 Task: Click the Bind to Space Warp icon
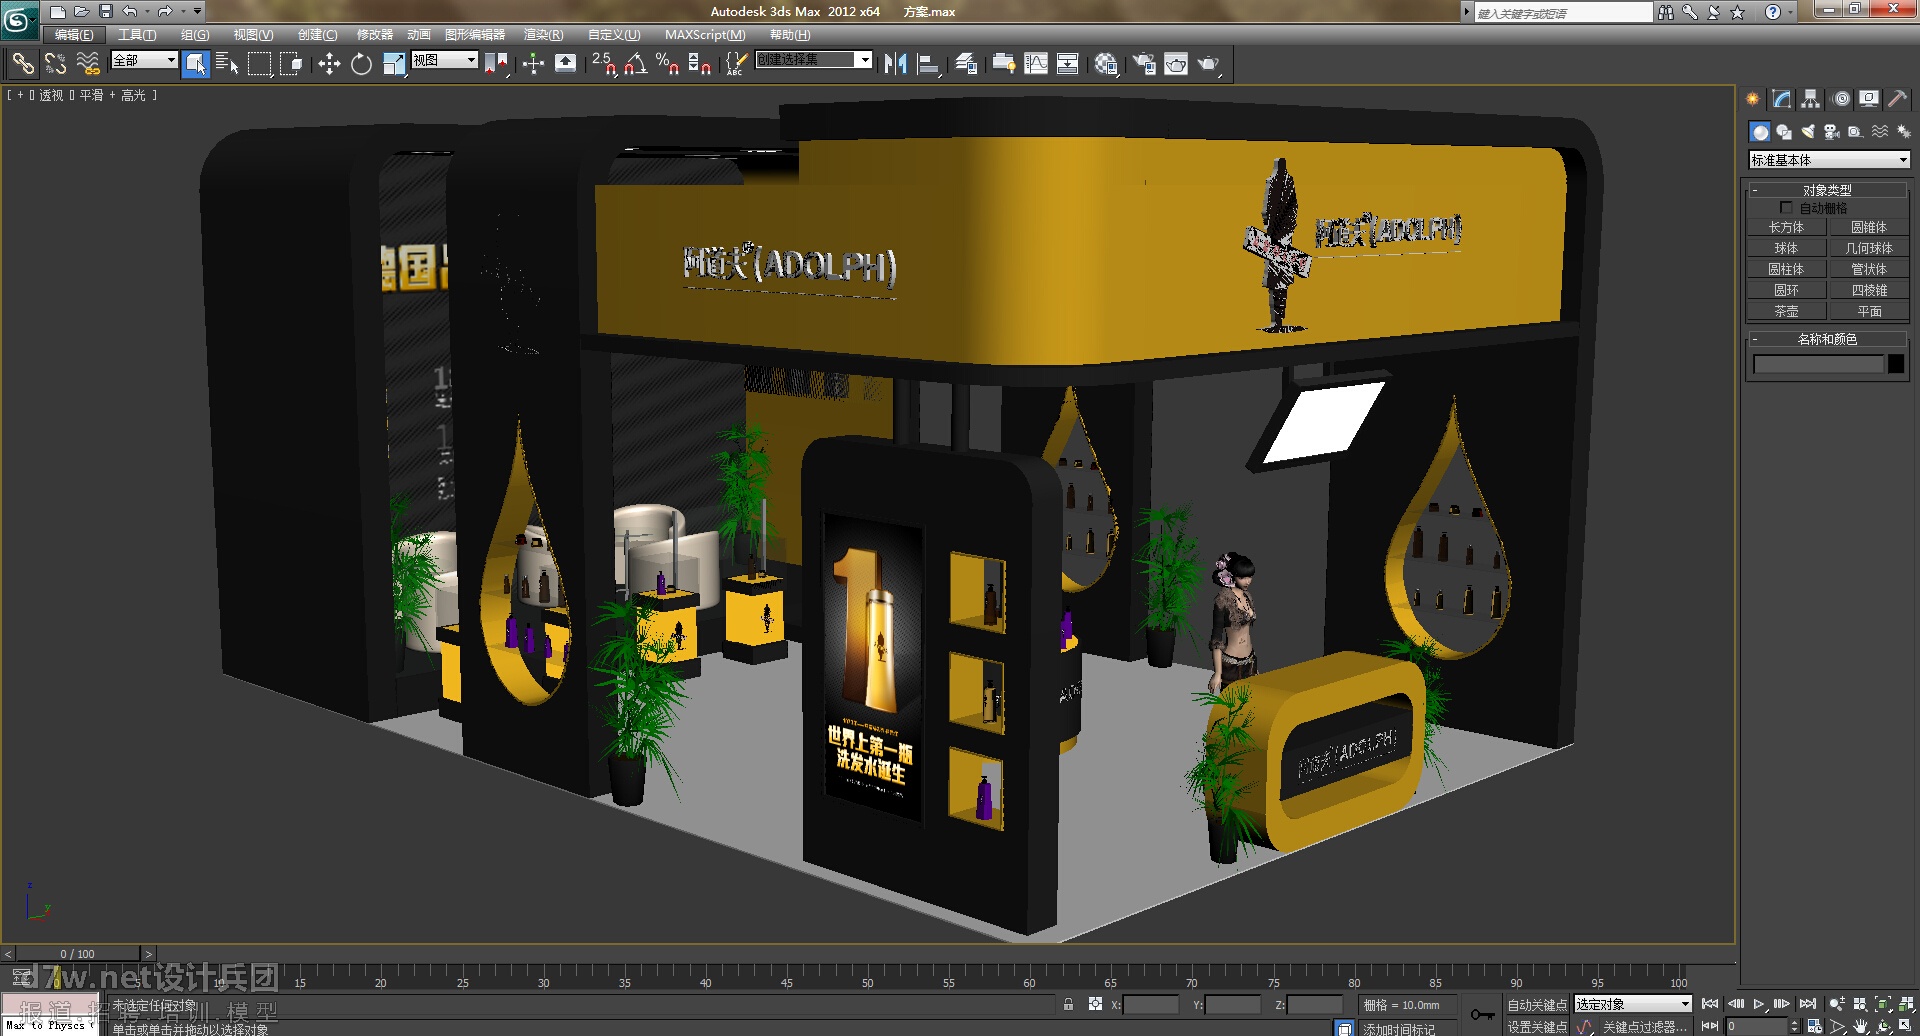coord(88,64)
